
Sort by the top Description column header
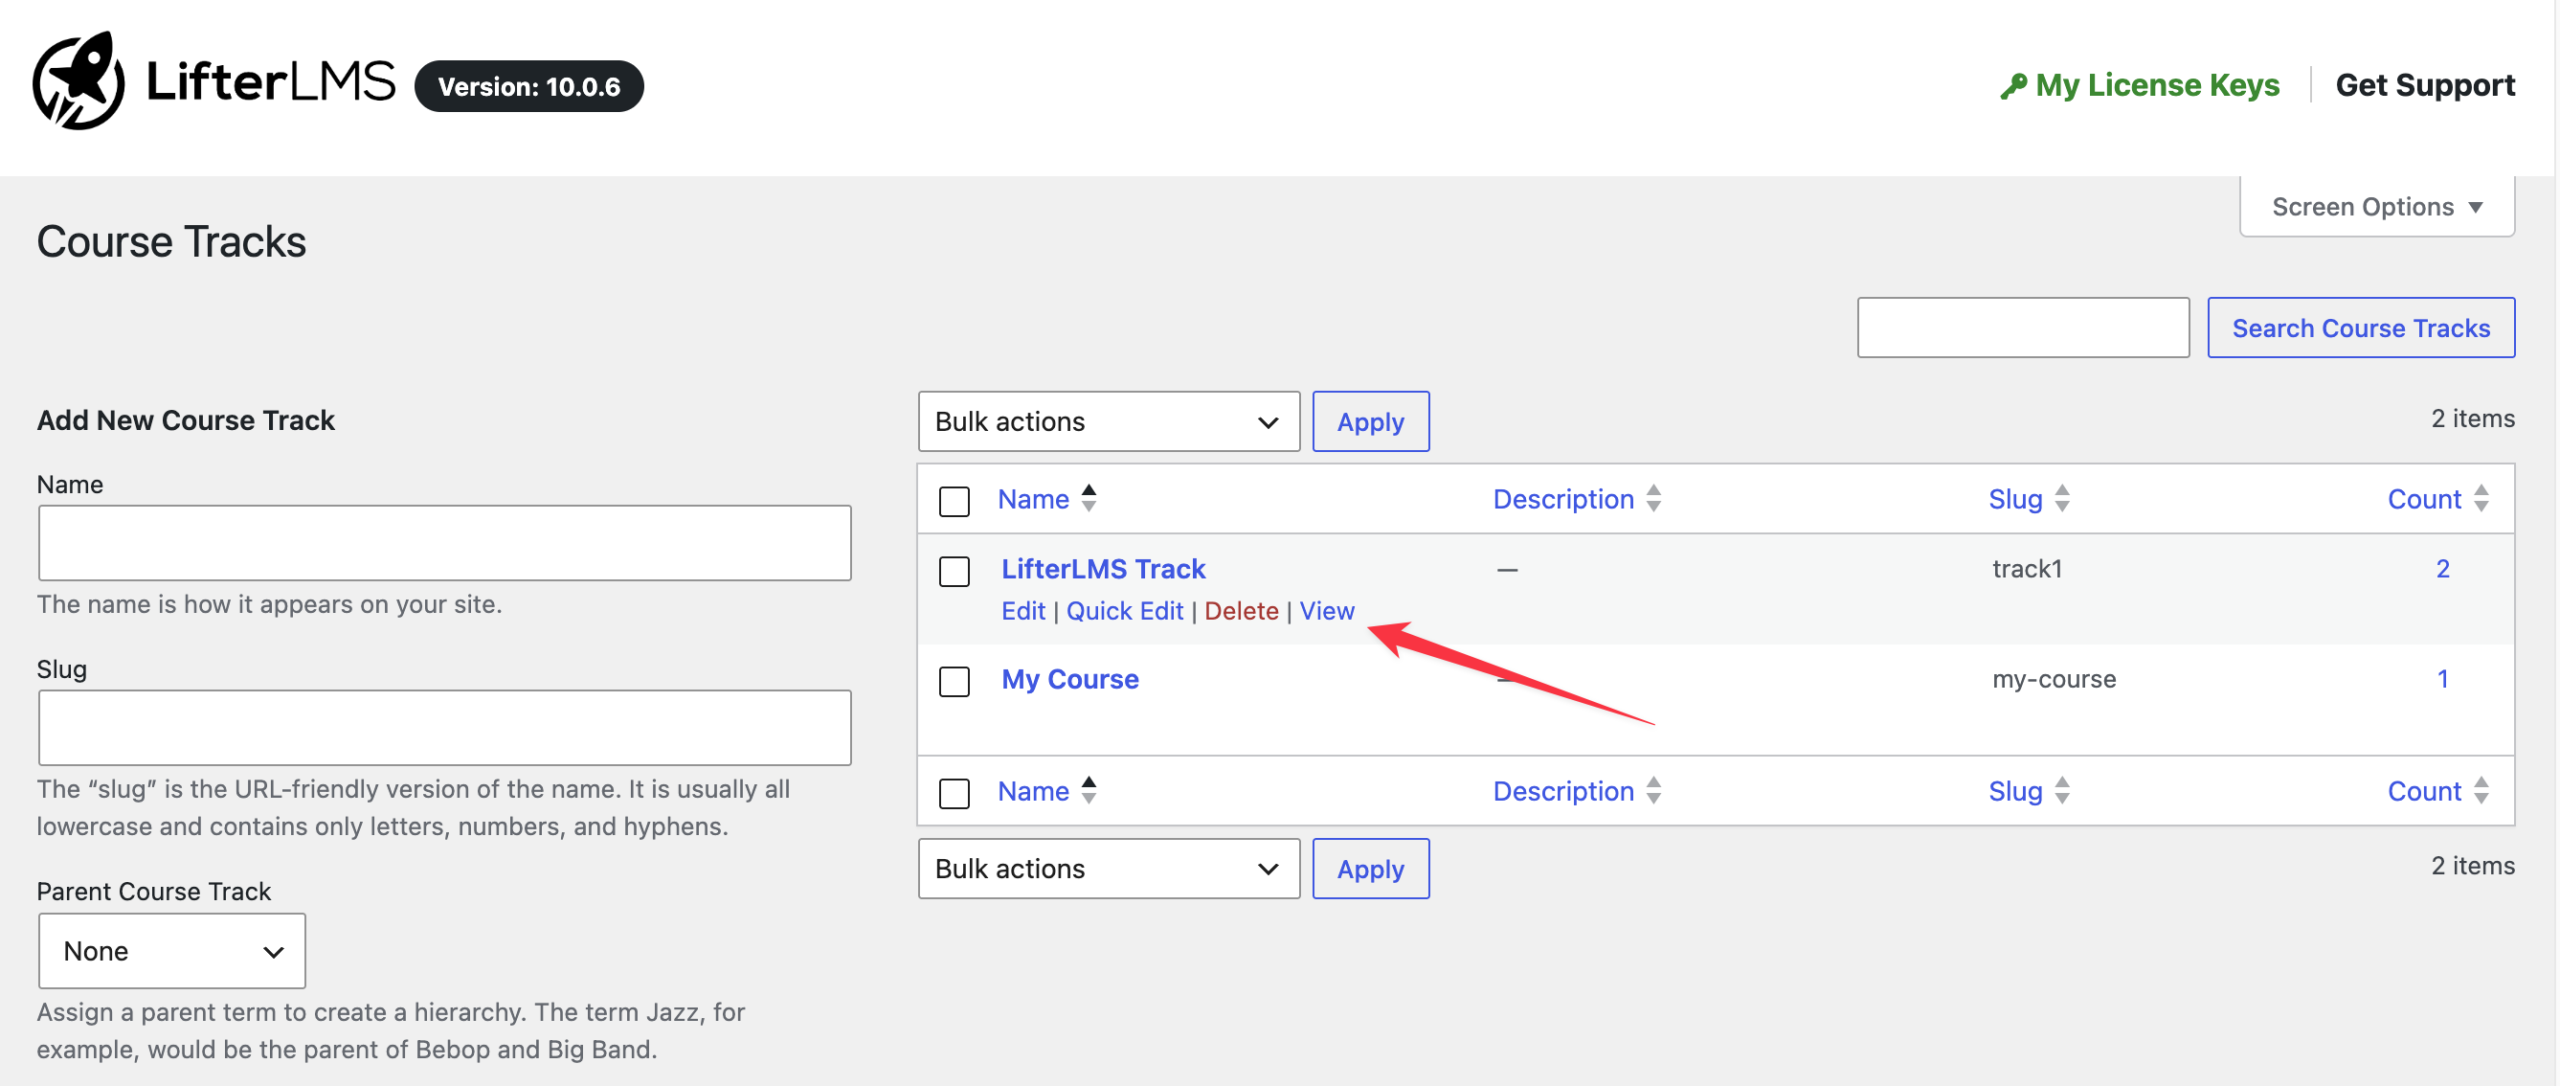pyautogui.click(x=1563, y=499)
